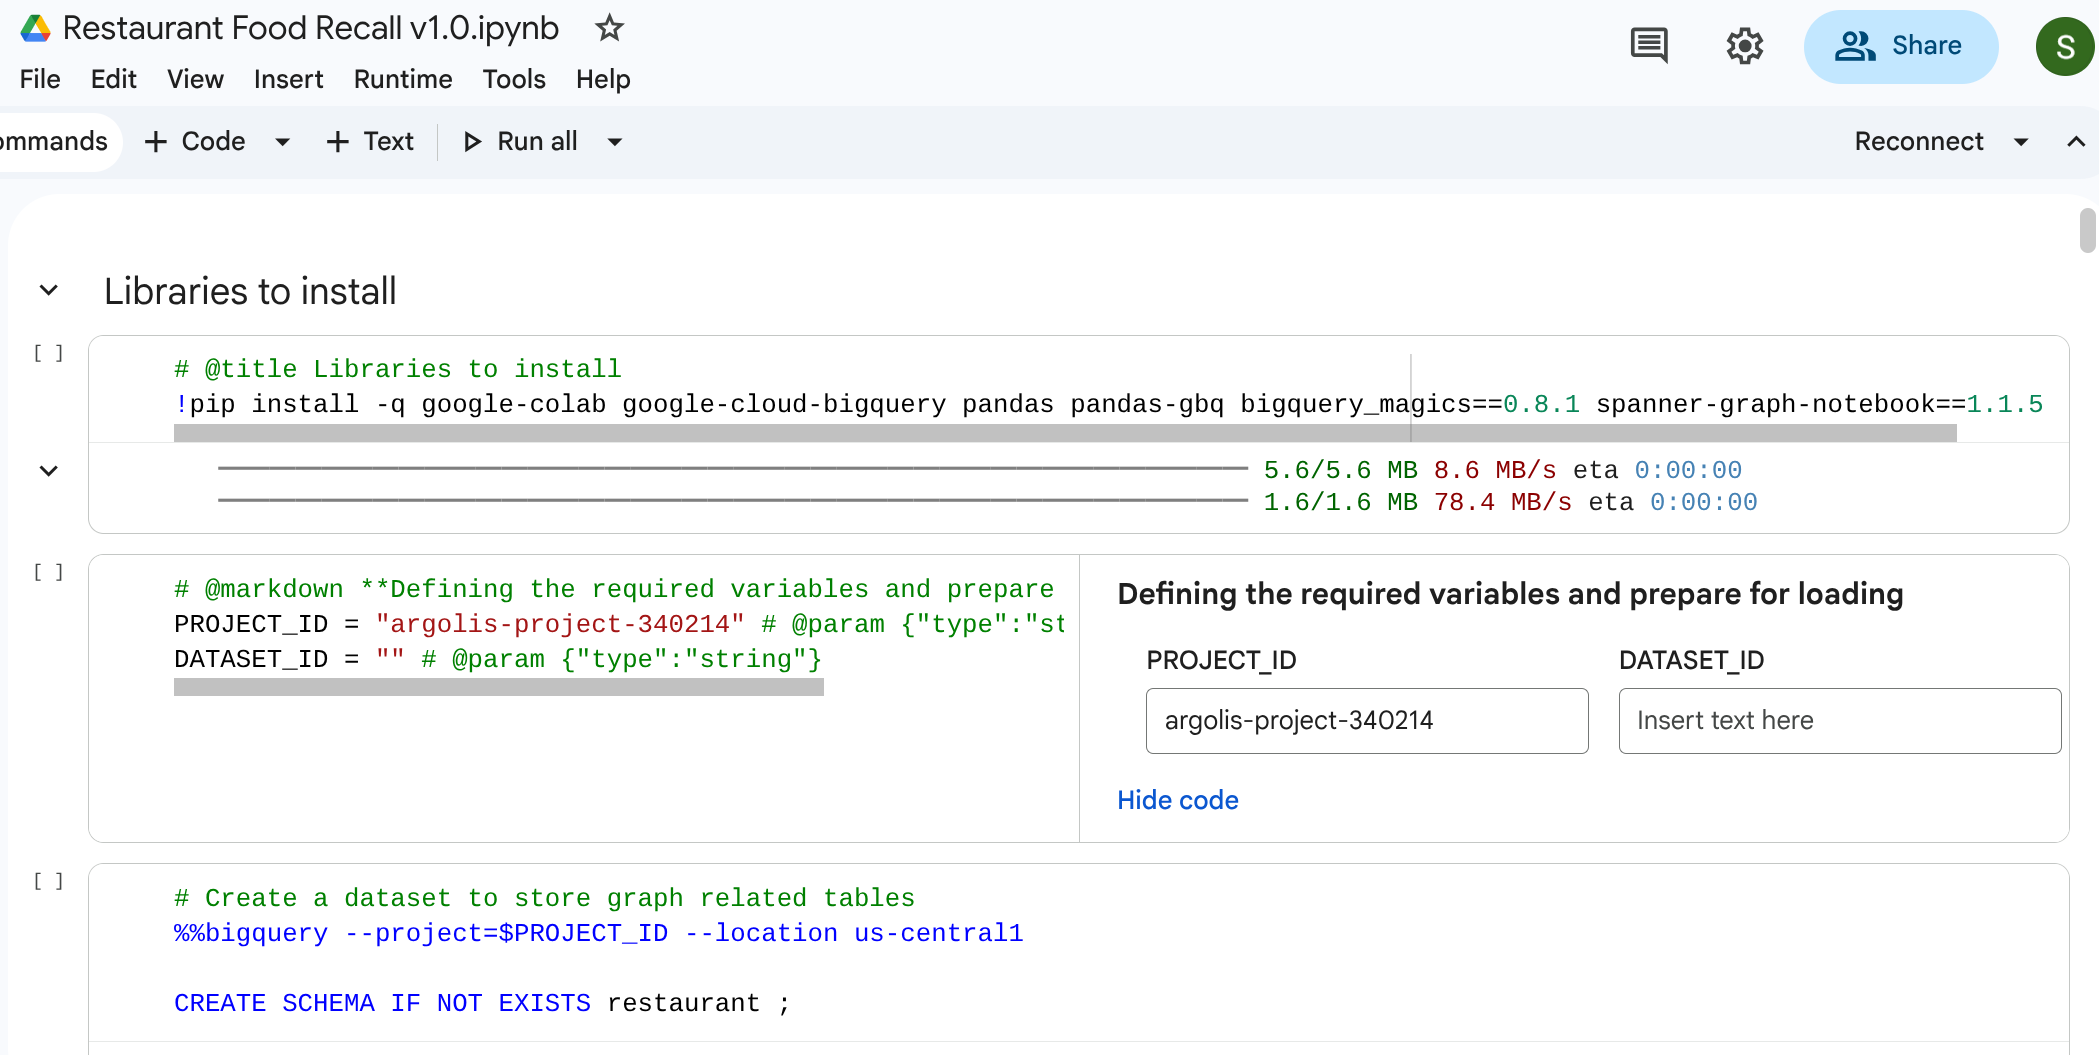Open the Runtime menu
Image resolution: width=2099 pixels, height=1055 pixels.
402,79
